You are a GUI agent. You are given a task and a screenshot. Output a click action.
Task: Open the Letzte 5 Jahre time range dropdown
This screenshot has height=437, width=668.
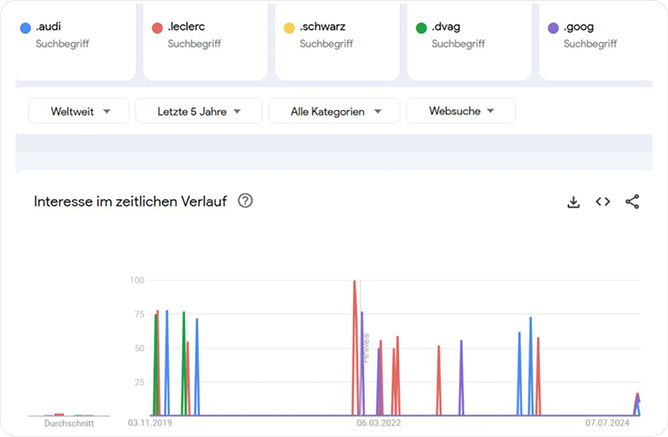[199, 111]
